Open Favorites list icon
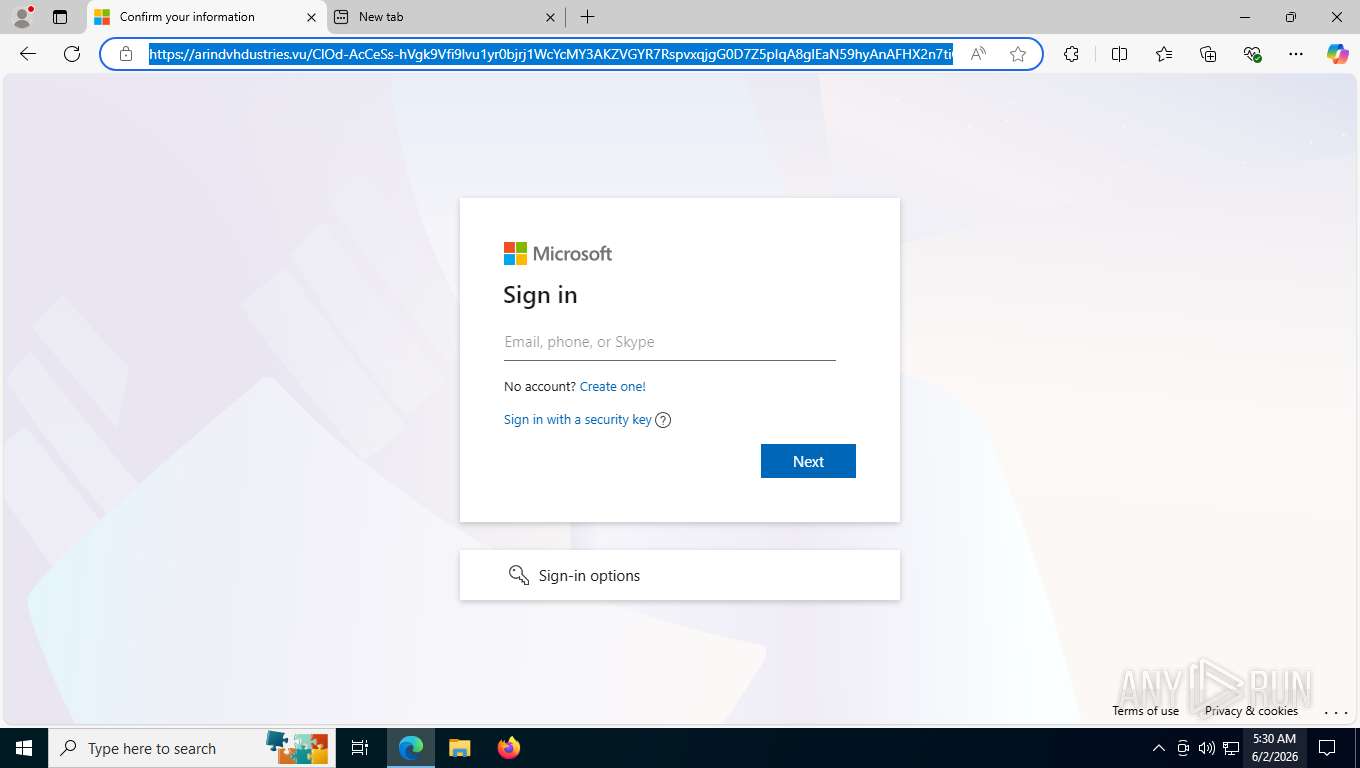The width and height of the screenshot is (1360, 768). 1164,54
